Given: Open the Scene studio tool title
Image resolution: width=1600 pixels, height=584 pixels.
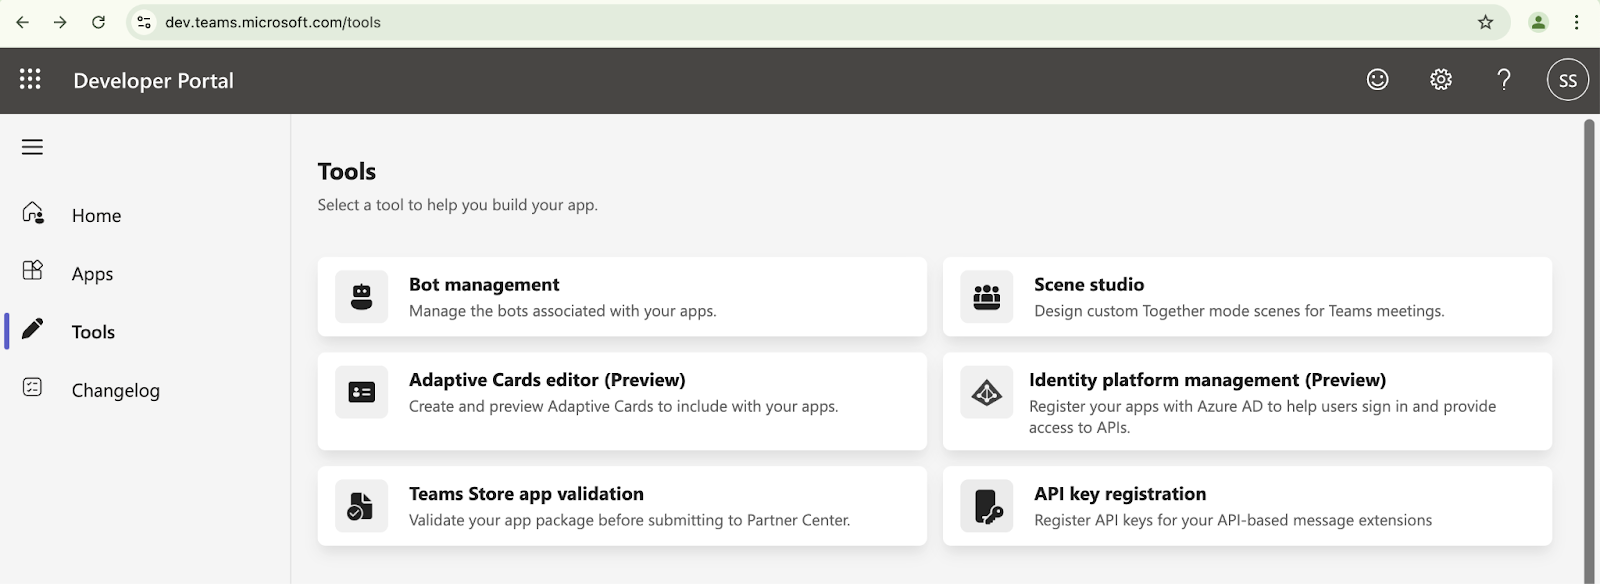Looking at the screenshot, I should (1089, 285).
